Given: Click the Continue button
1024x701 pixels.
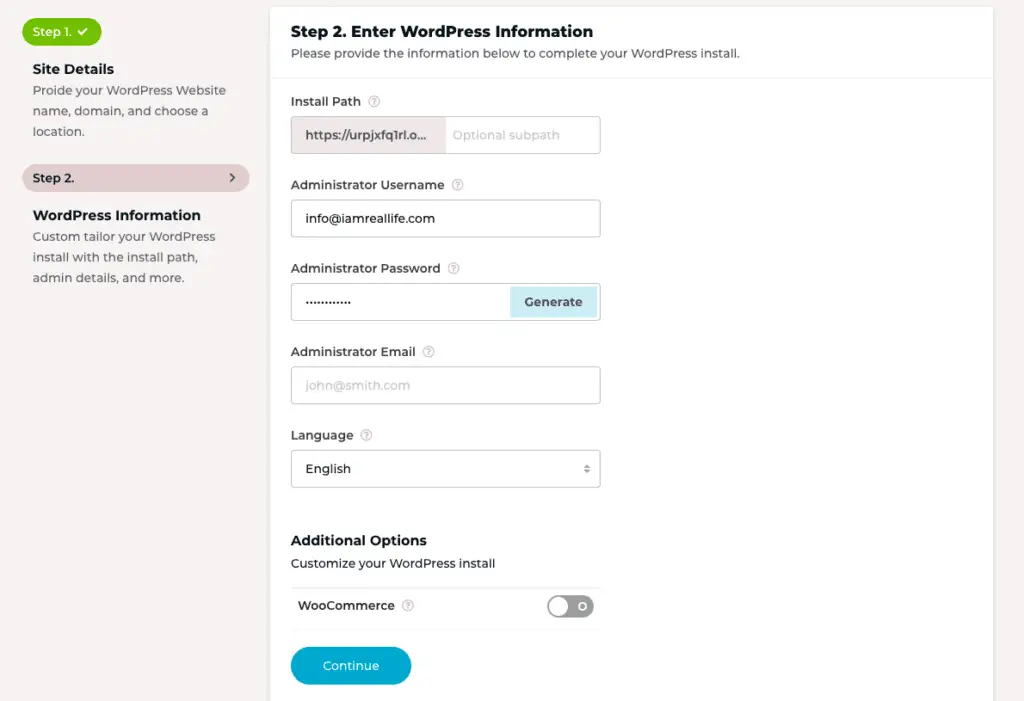Looking at the screenshot, I should point(351,666).
